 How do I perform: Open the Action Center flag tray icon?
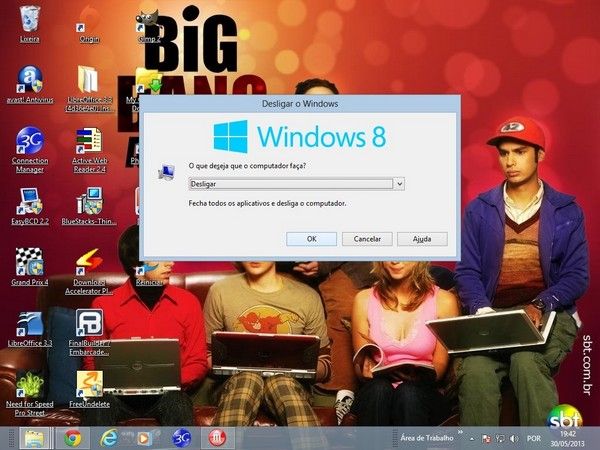(x=486, y=439)
